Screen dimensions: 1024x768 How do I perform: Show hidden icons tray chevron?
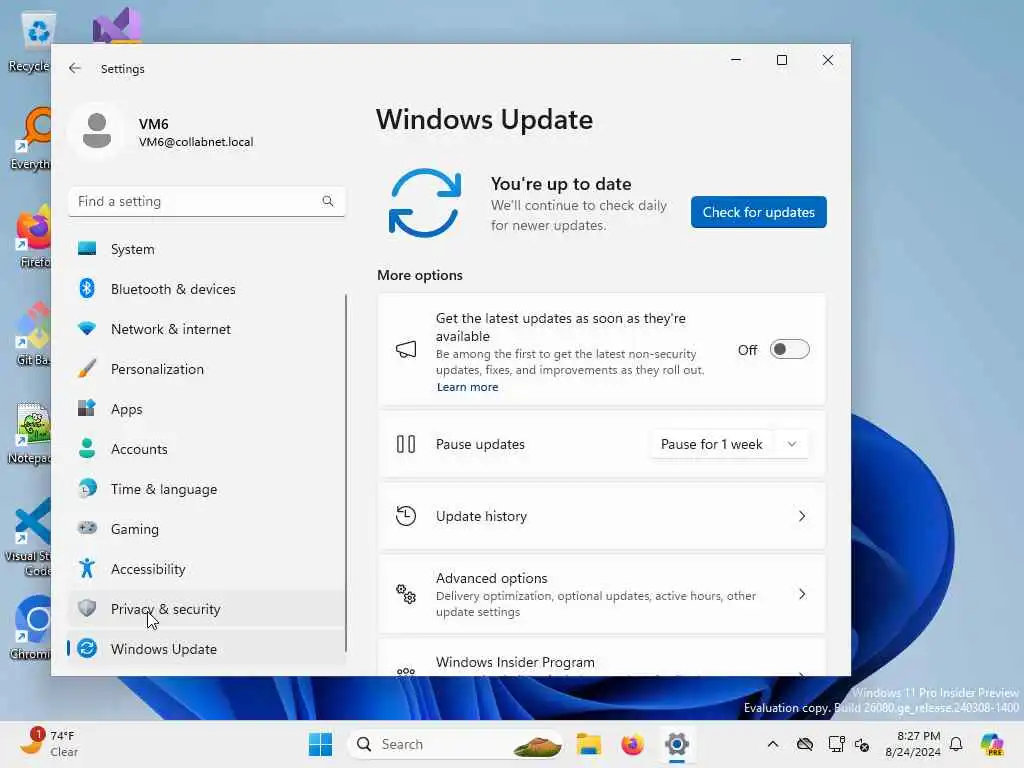(x=773, y=744)
